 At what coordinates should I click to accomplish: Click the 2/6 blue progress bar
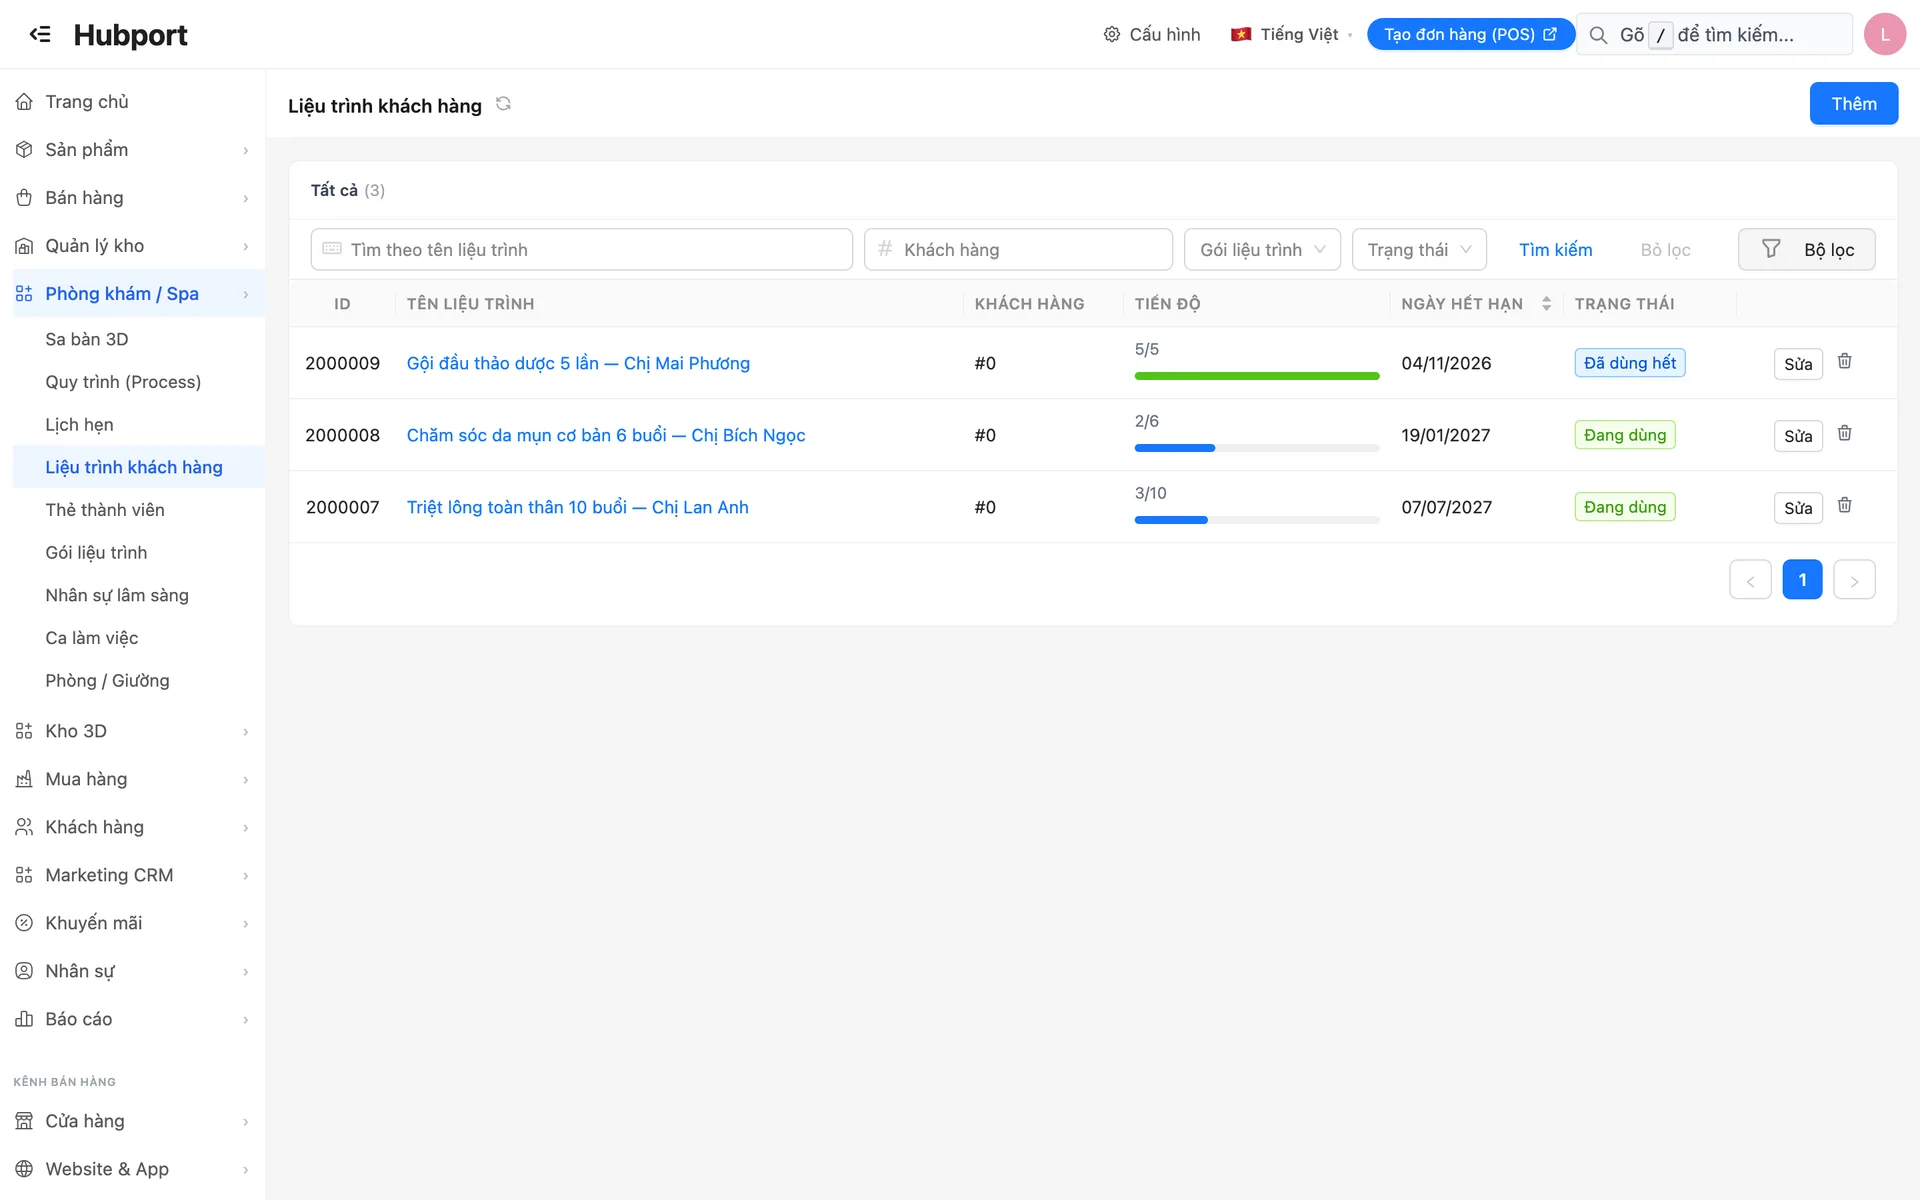[x=1257, y=448]
